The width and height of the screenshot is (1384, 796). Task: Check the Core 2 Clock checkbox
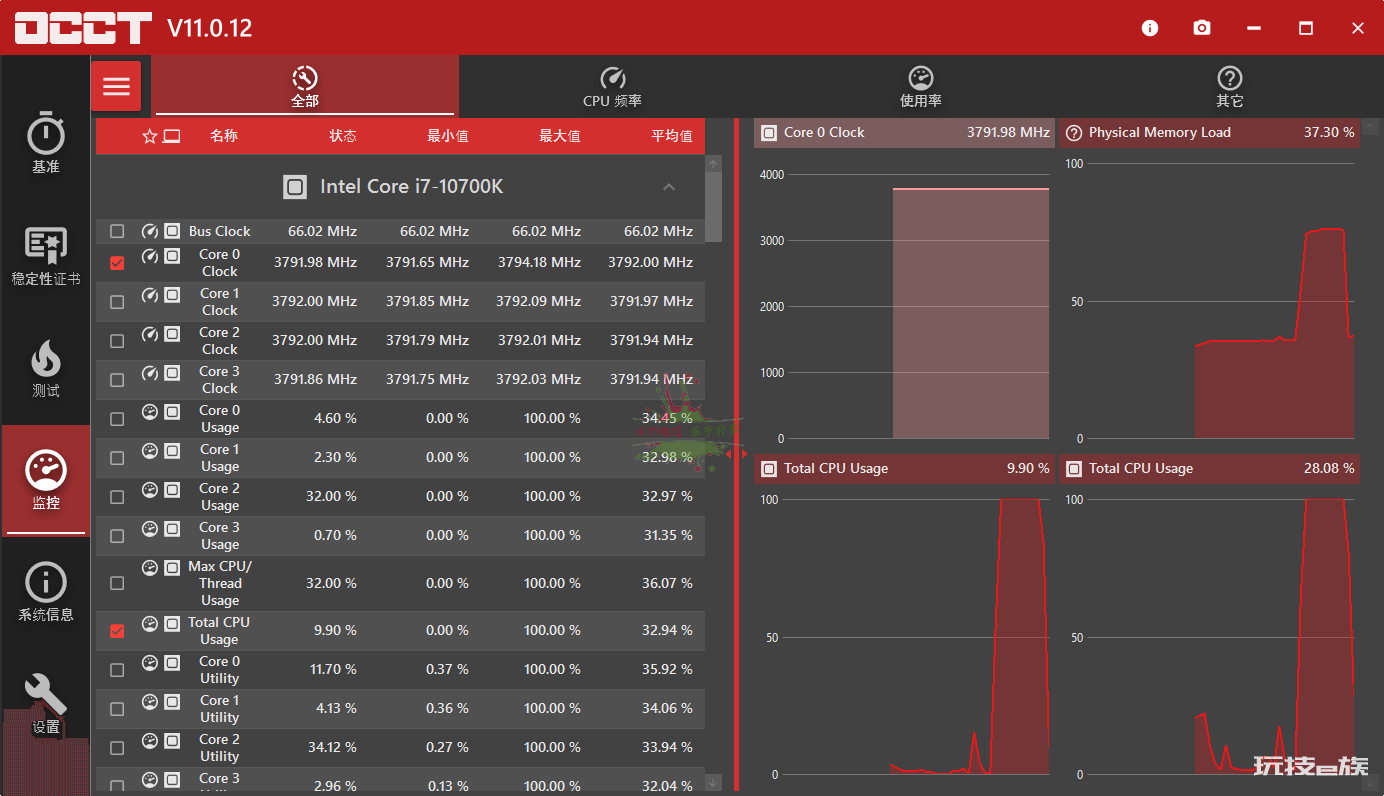(117, 341)
